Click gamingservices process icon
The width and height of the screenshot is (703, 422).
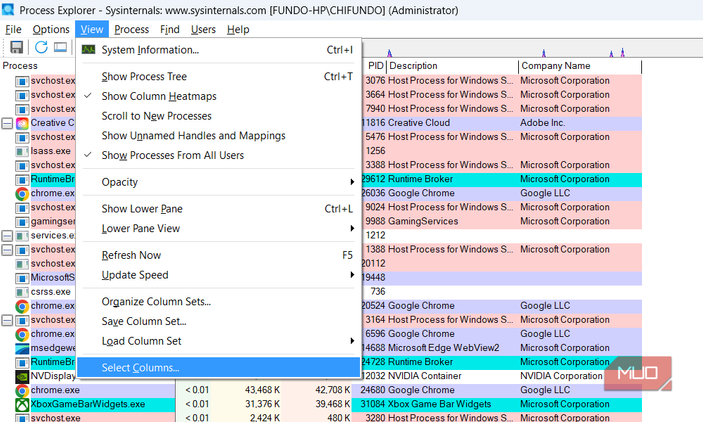22,222
